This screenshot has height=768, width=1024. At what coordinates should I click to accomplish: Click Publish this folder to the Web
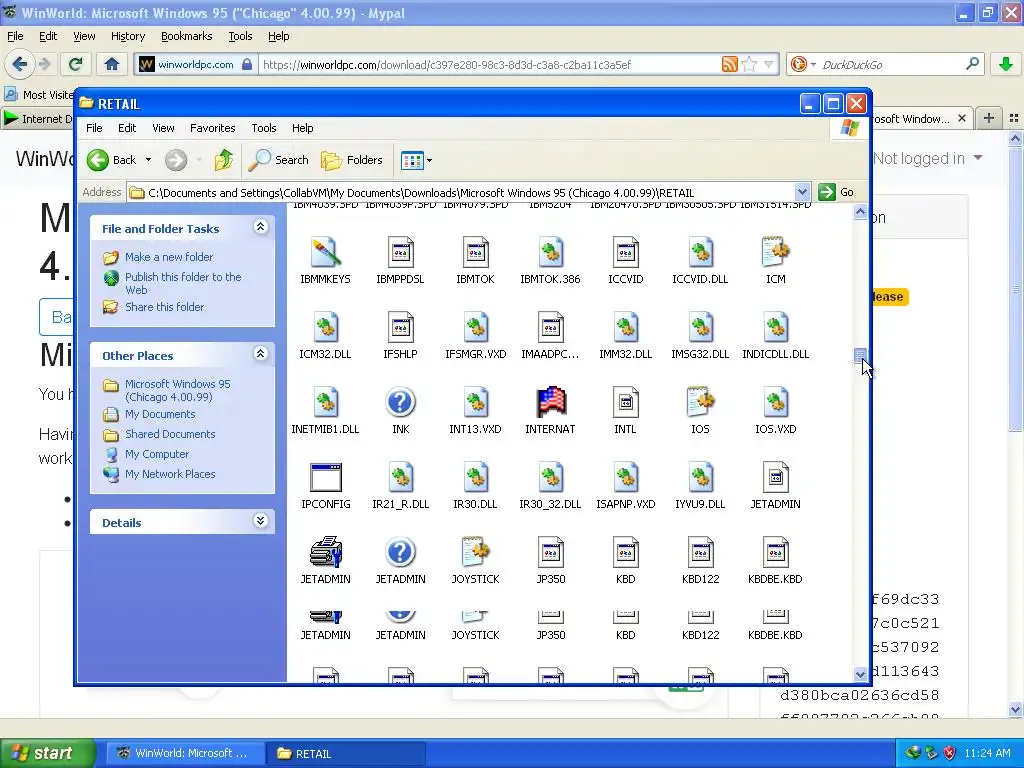(x=183, y=283)
